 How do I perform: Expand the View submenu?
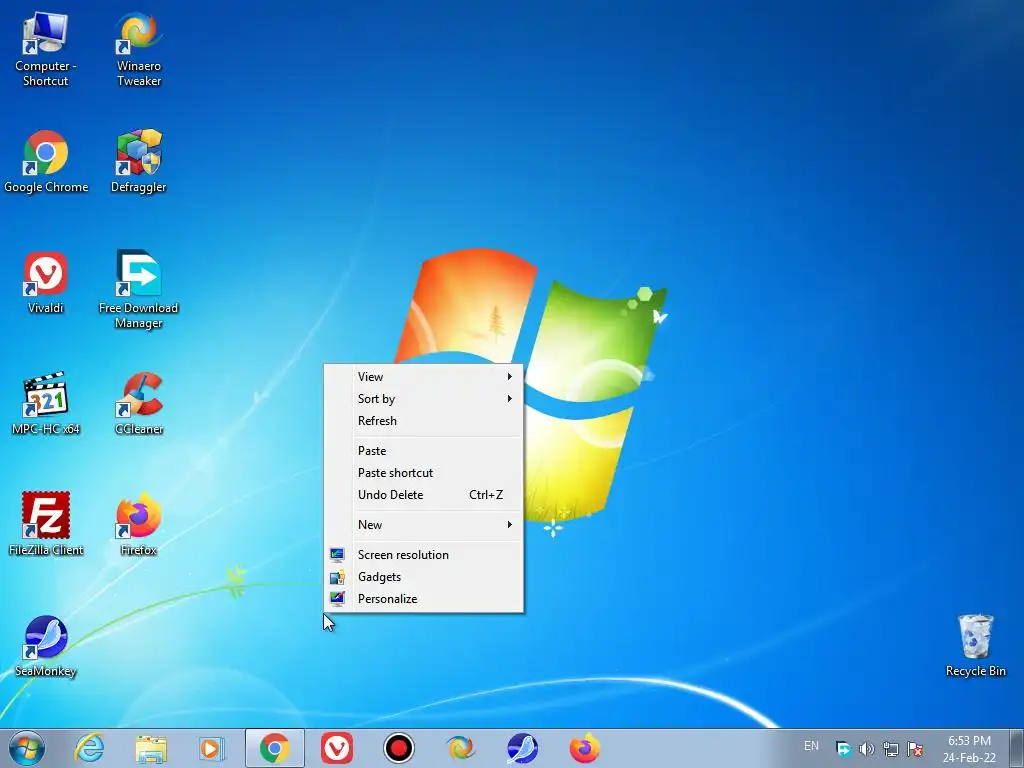pos(424,377)
